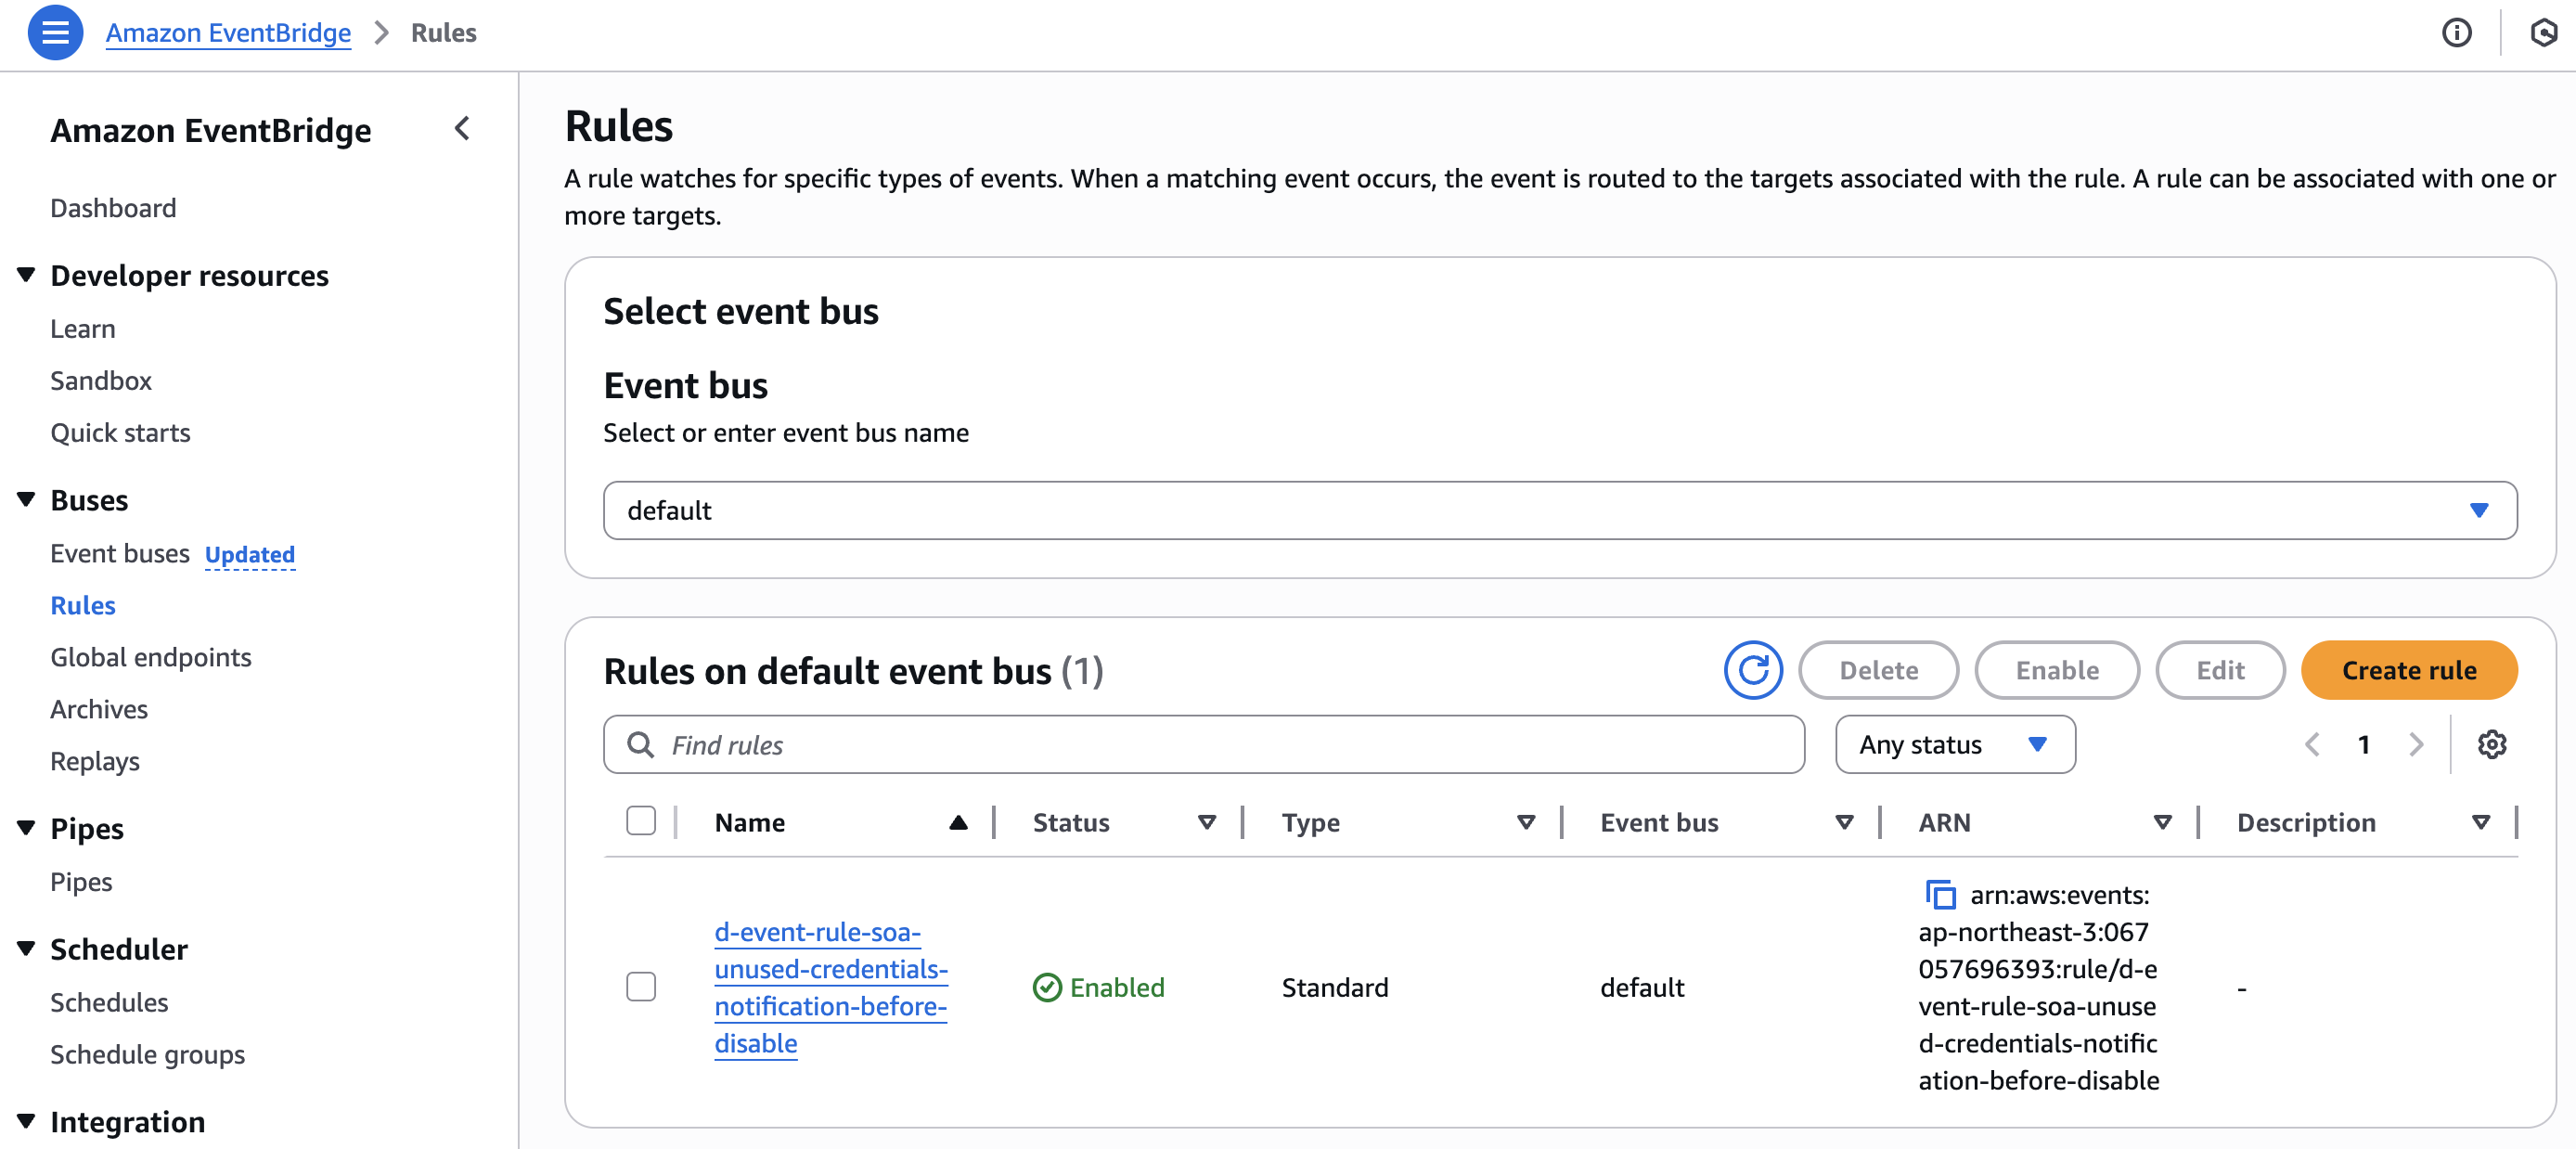Click the info panel icon
This screenshot has height=1149, width=2576.
pyautogui.click(x=2456, y=32)
